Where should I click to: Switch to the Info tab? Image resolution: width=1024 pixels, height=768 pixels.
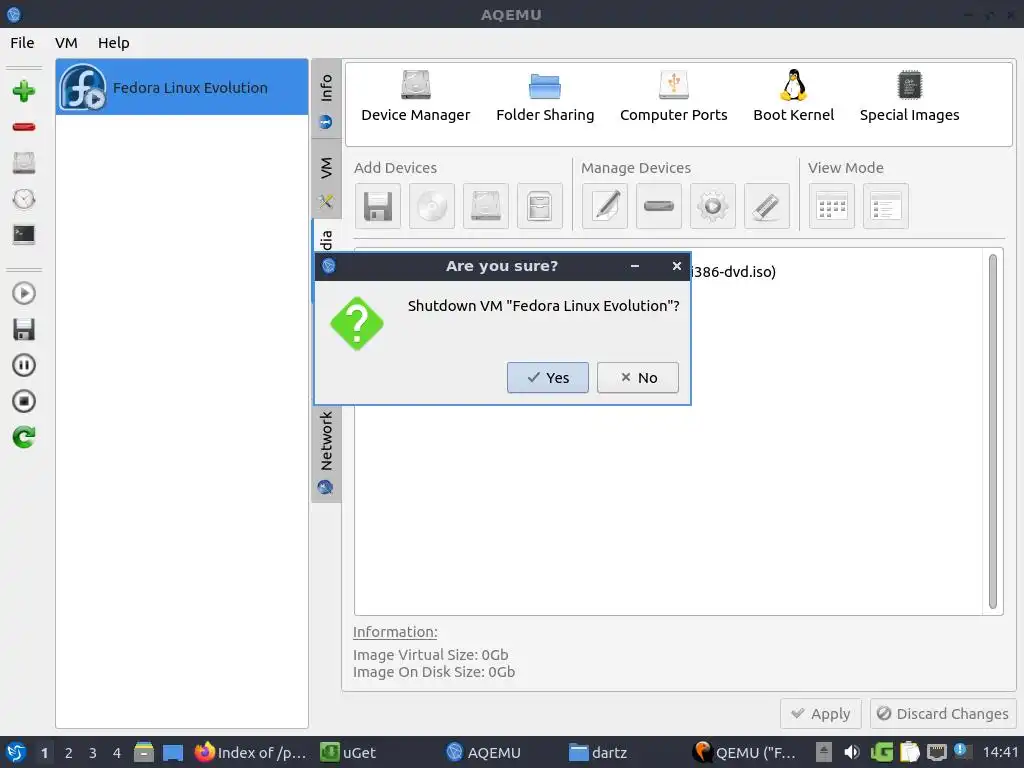click(x=326, y=99)
